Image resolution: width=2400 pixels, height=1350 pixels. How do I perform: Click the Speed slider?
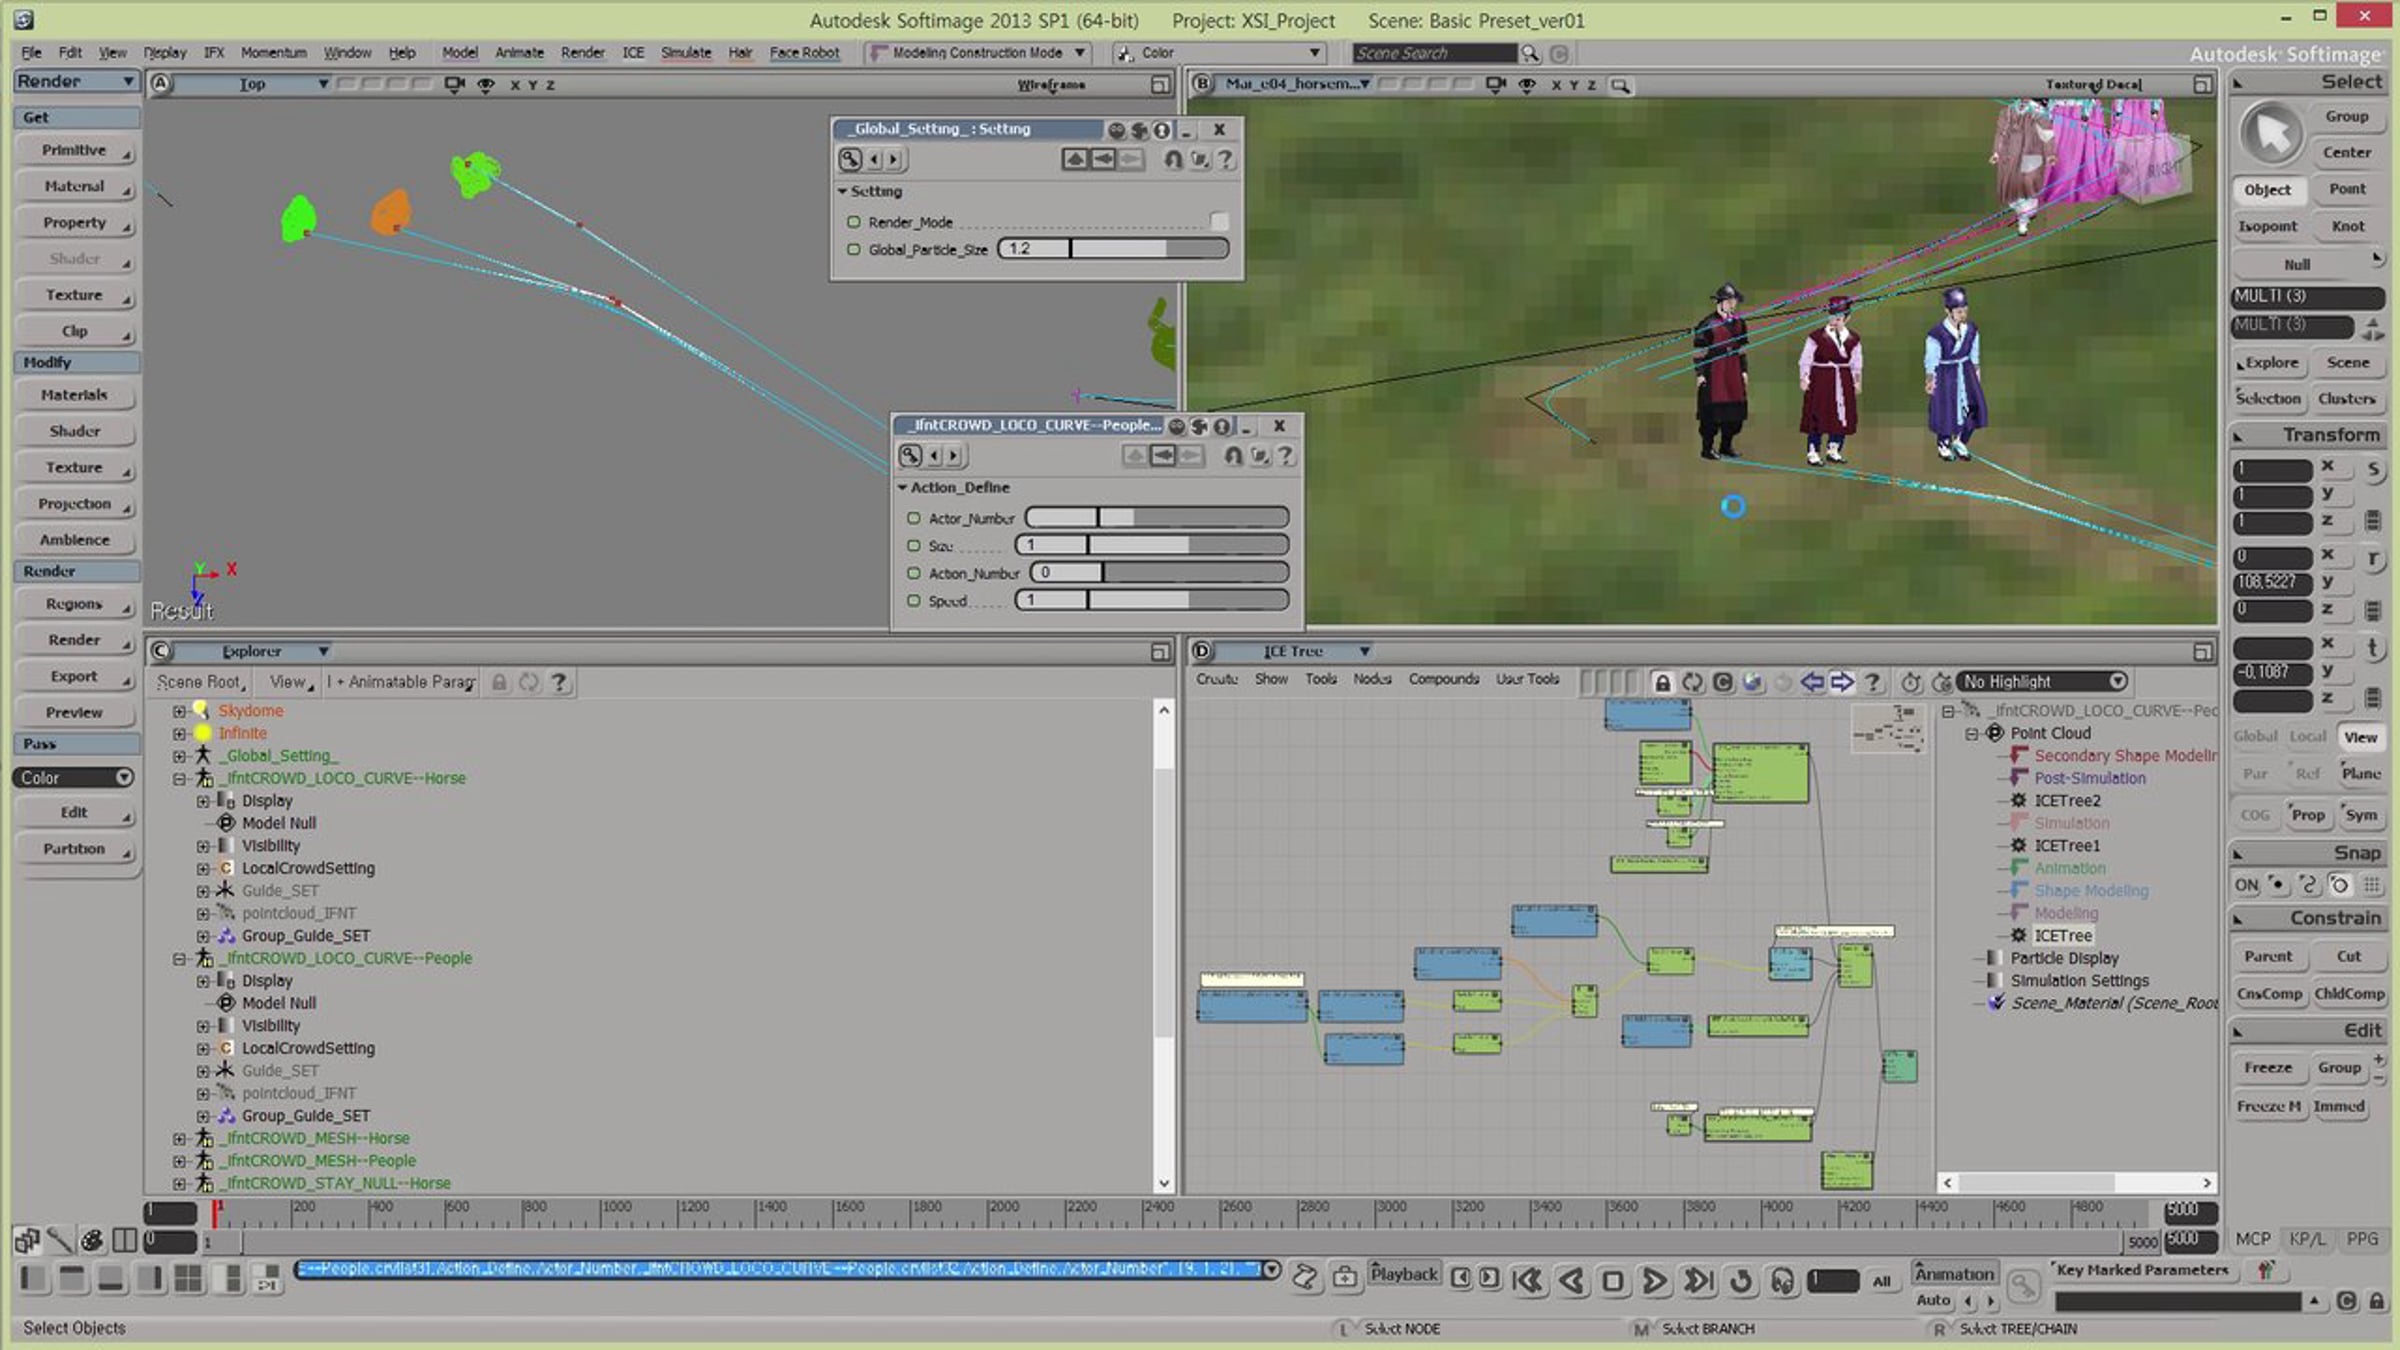1152,601
